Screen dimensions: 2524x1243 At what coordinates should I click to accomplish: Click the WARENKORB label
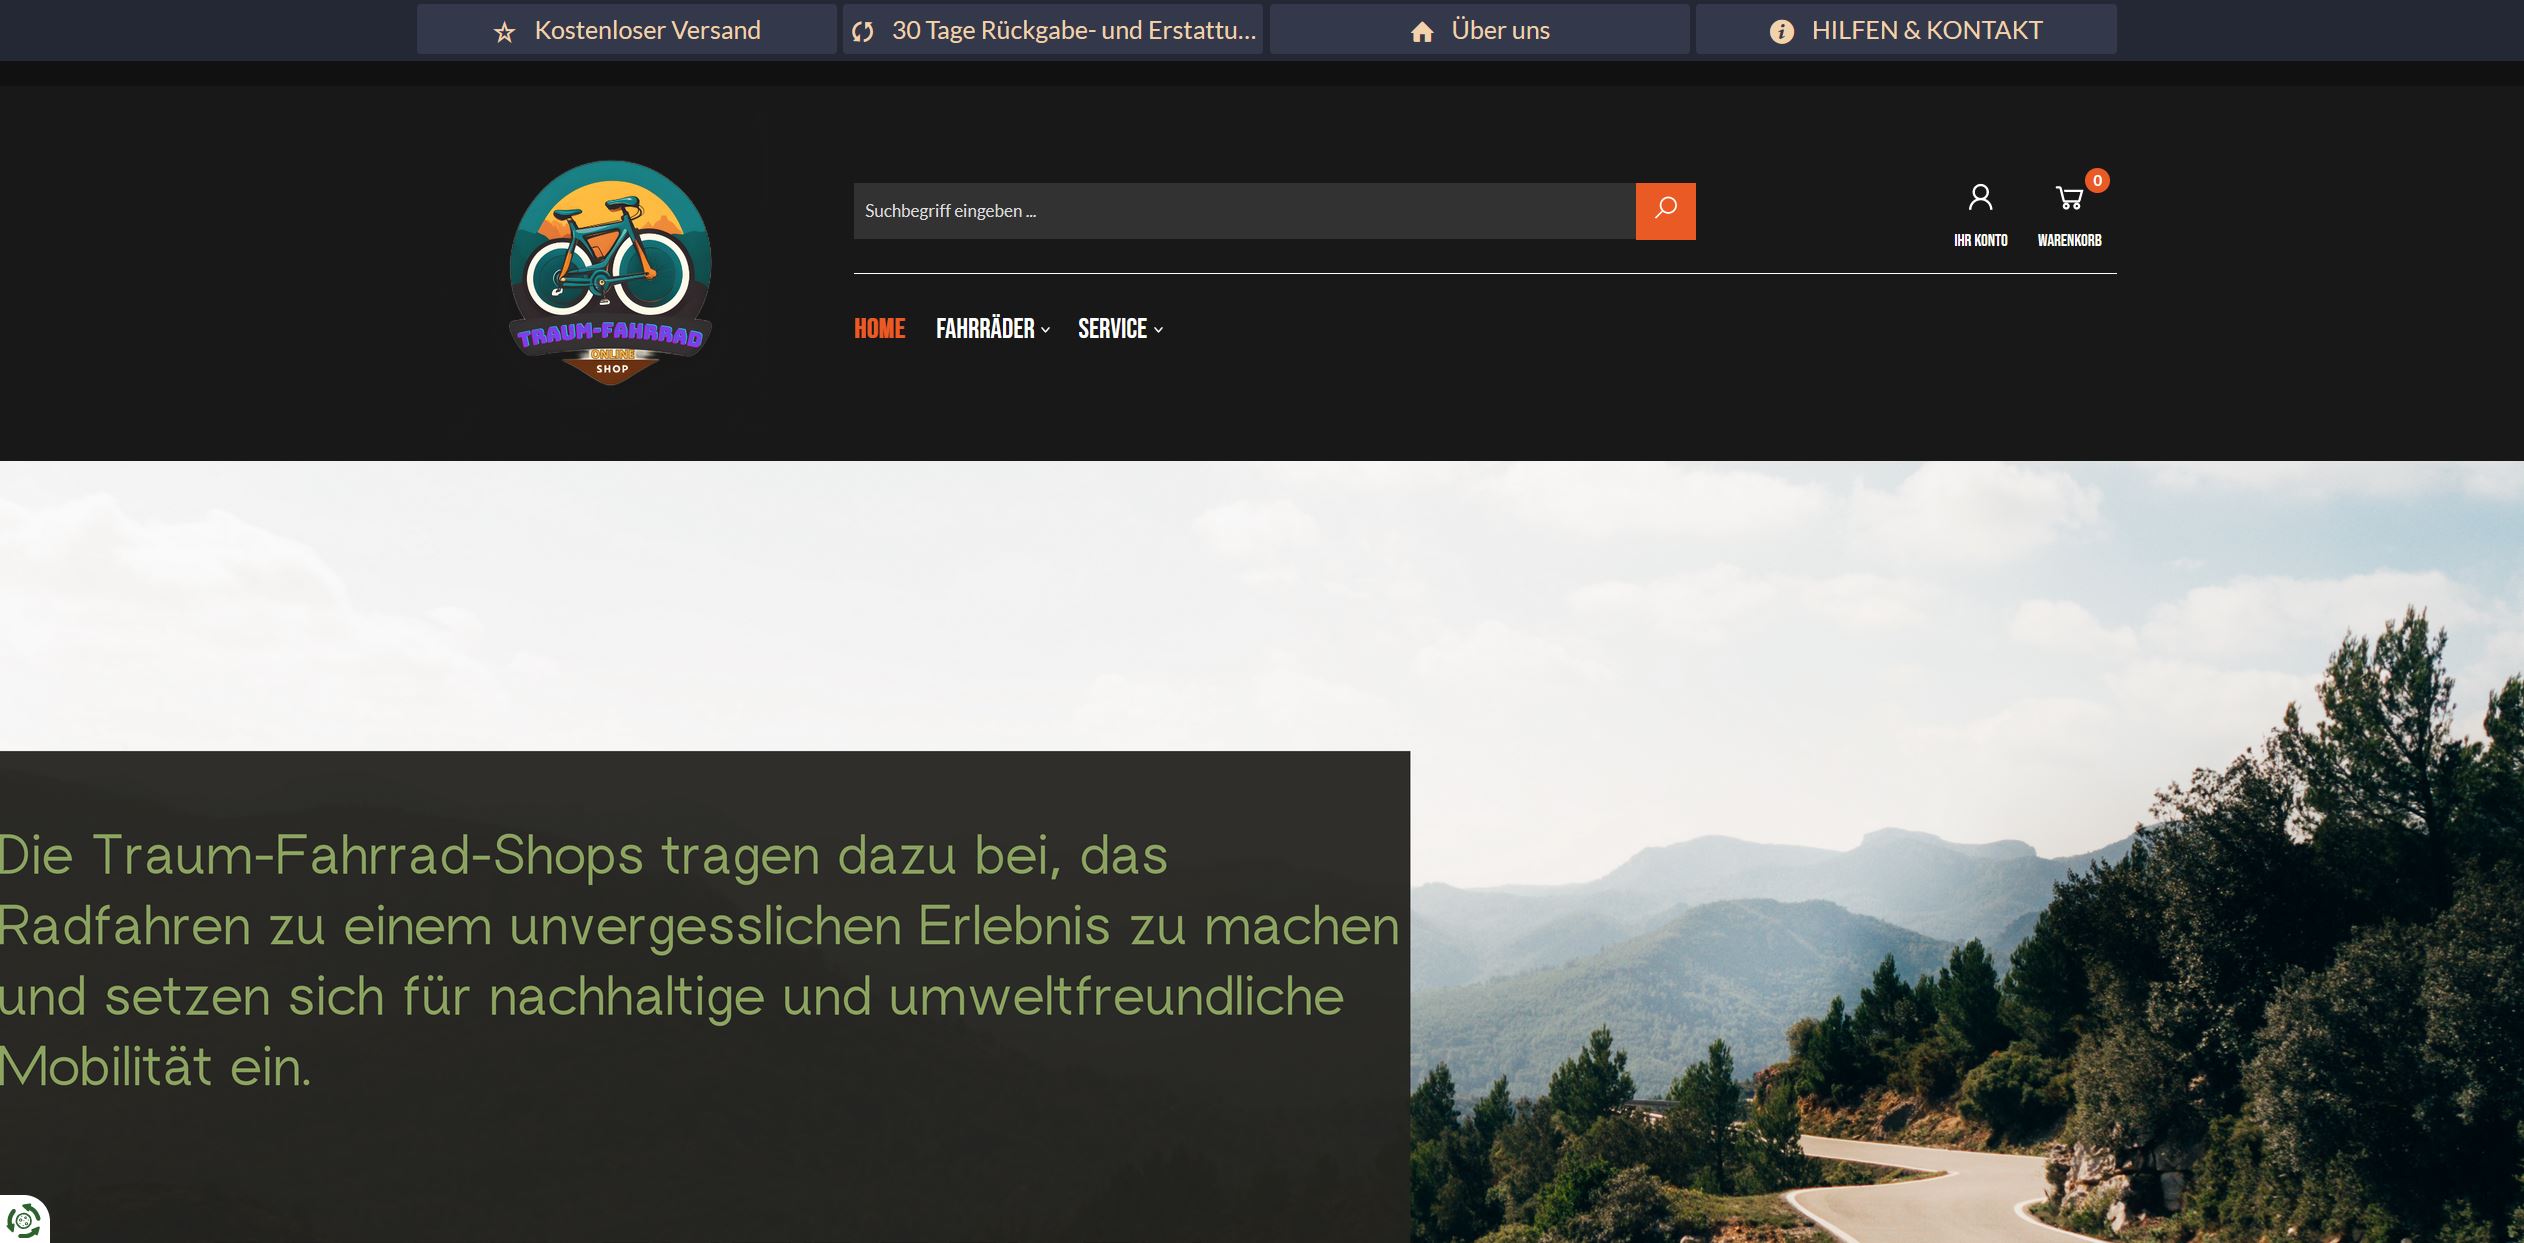click(2069, 240)
